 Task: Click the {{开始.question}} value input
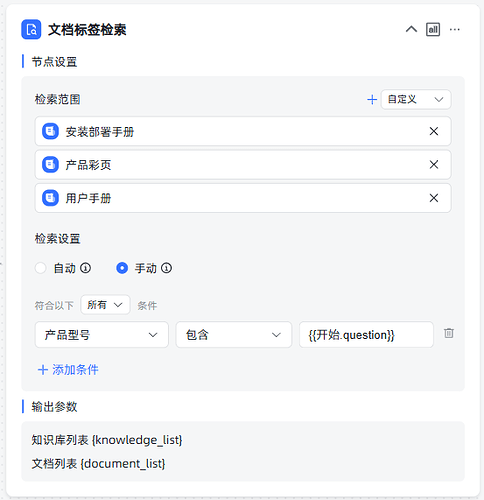(366, 335)
